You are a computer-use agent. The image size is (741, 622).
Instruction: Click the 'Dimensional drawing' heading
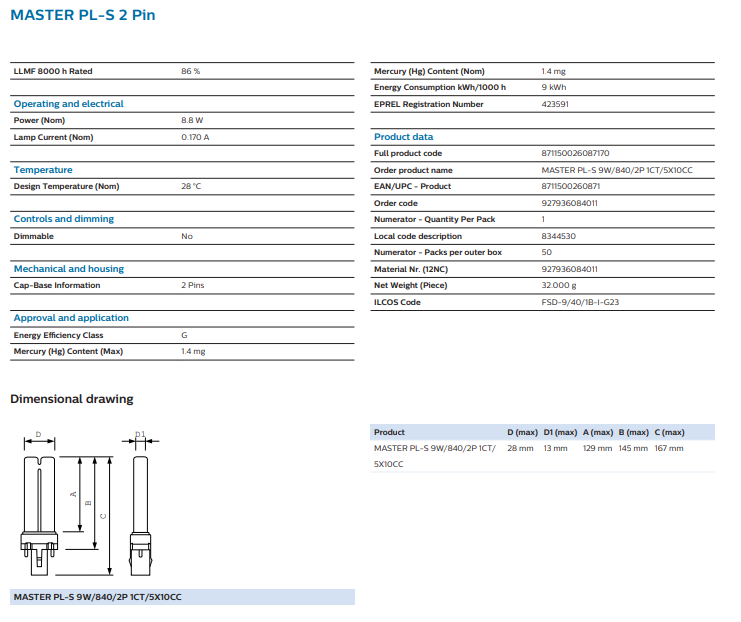[72, 399]
